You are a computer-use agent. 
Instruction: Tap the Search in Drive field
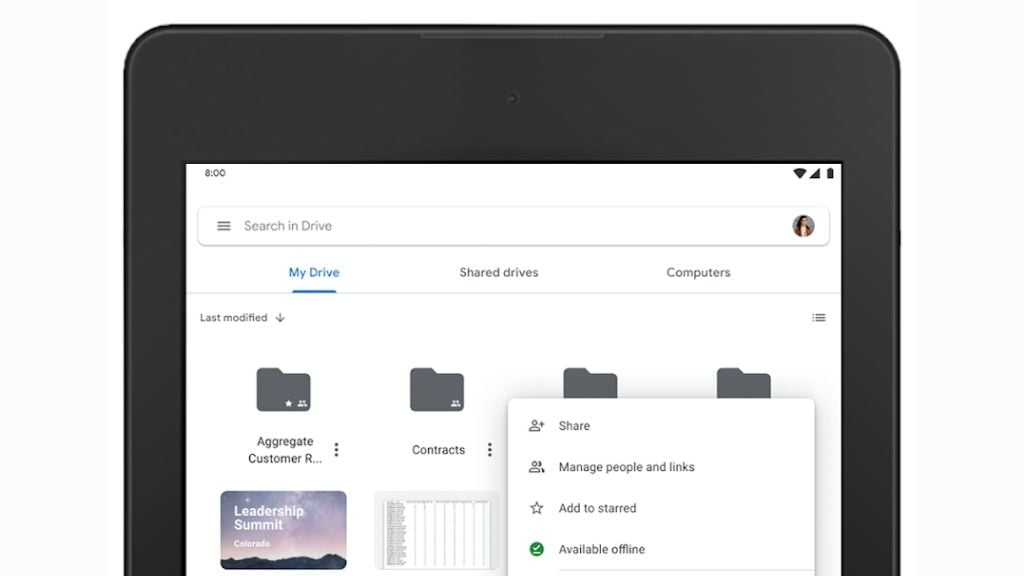point(513,226)
